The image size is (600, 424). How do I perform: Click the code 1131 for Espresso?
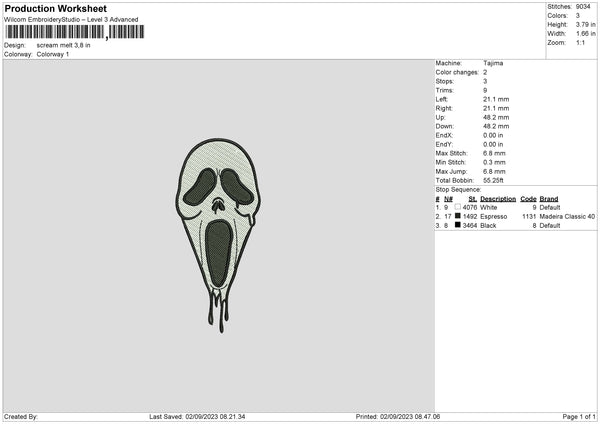(529, 217)
